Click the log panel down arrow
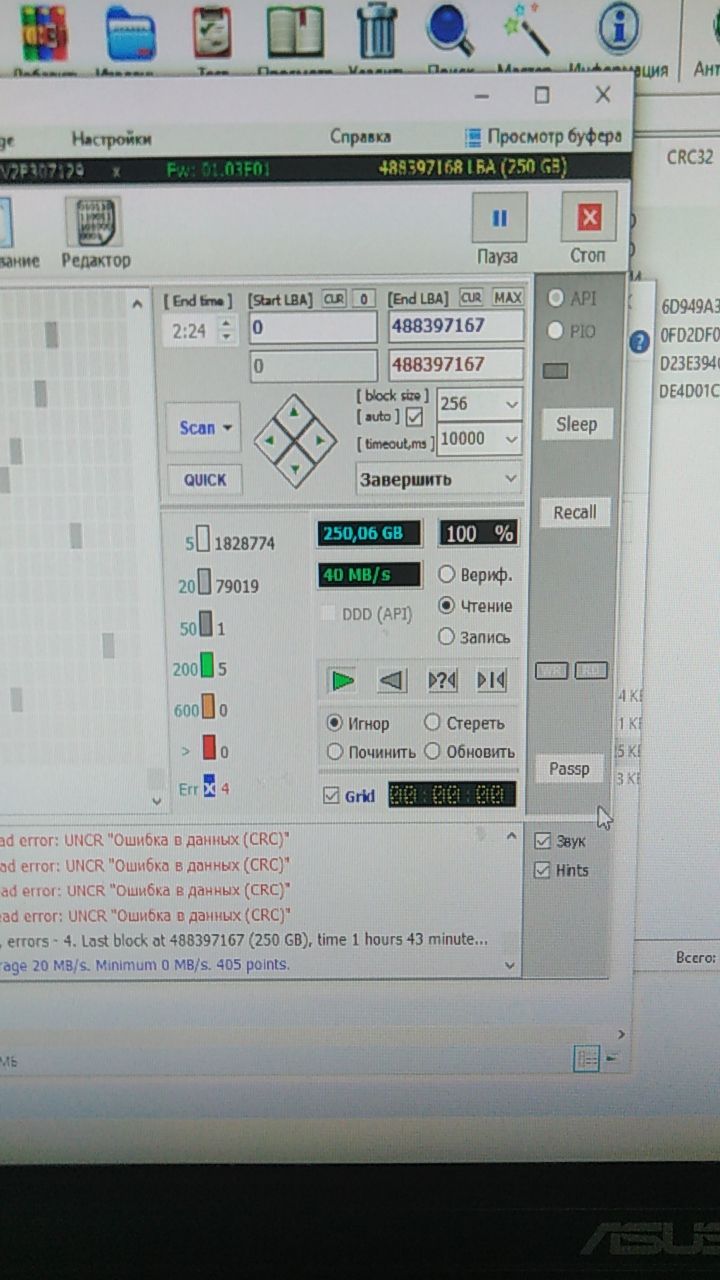The image size is (720, 1280). 511,965
